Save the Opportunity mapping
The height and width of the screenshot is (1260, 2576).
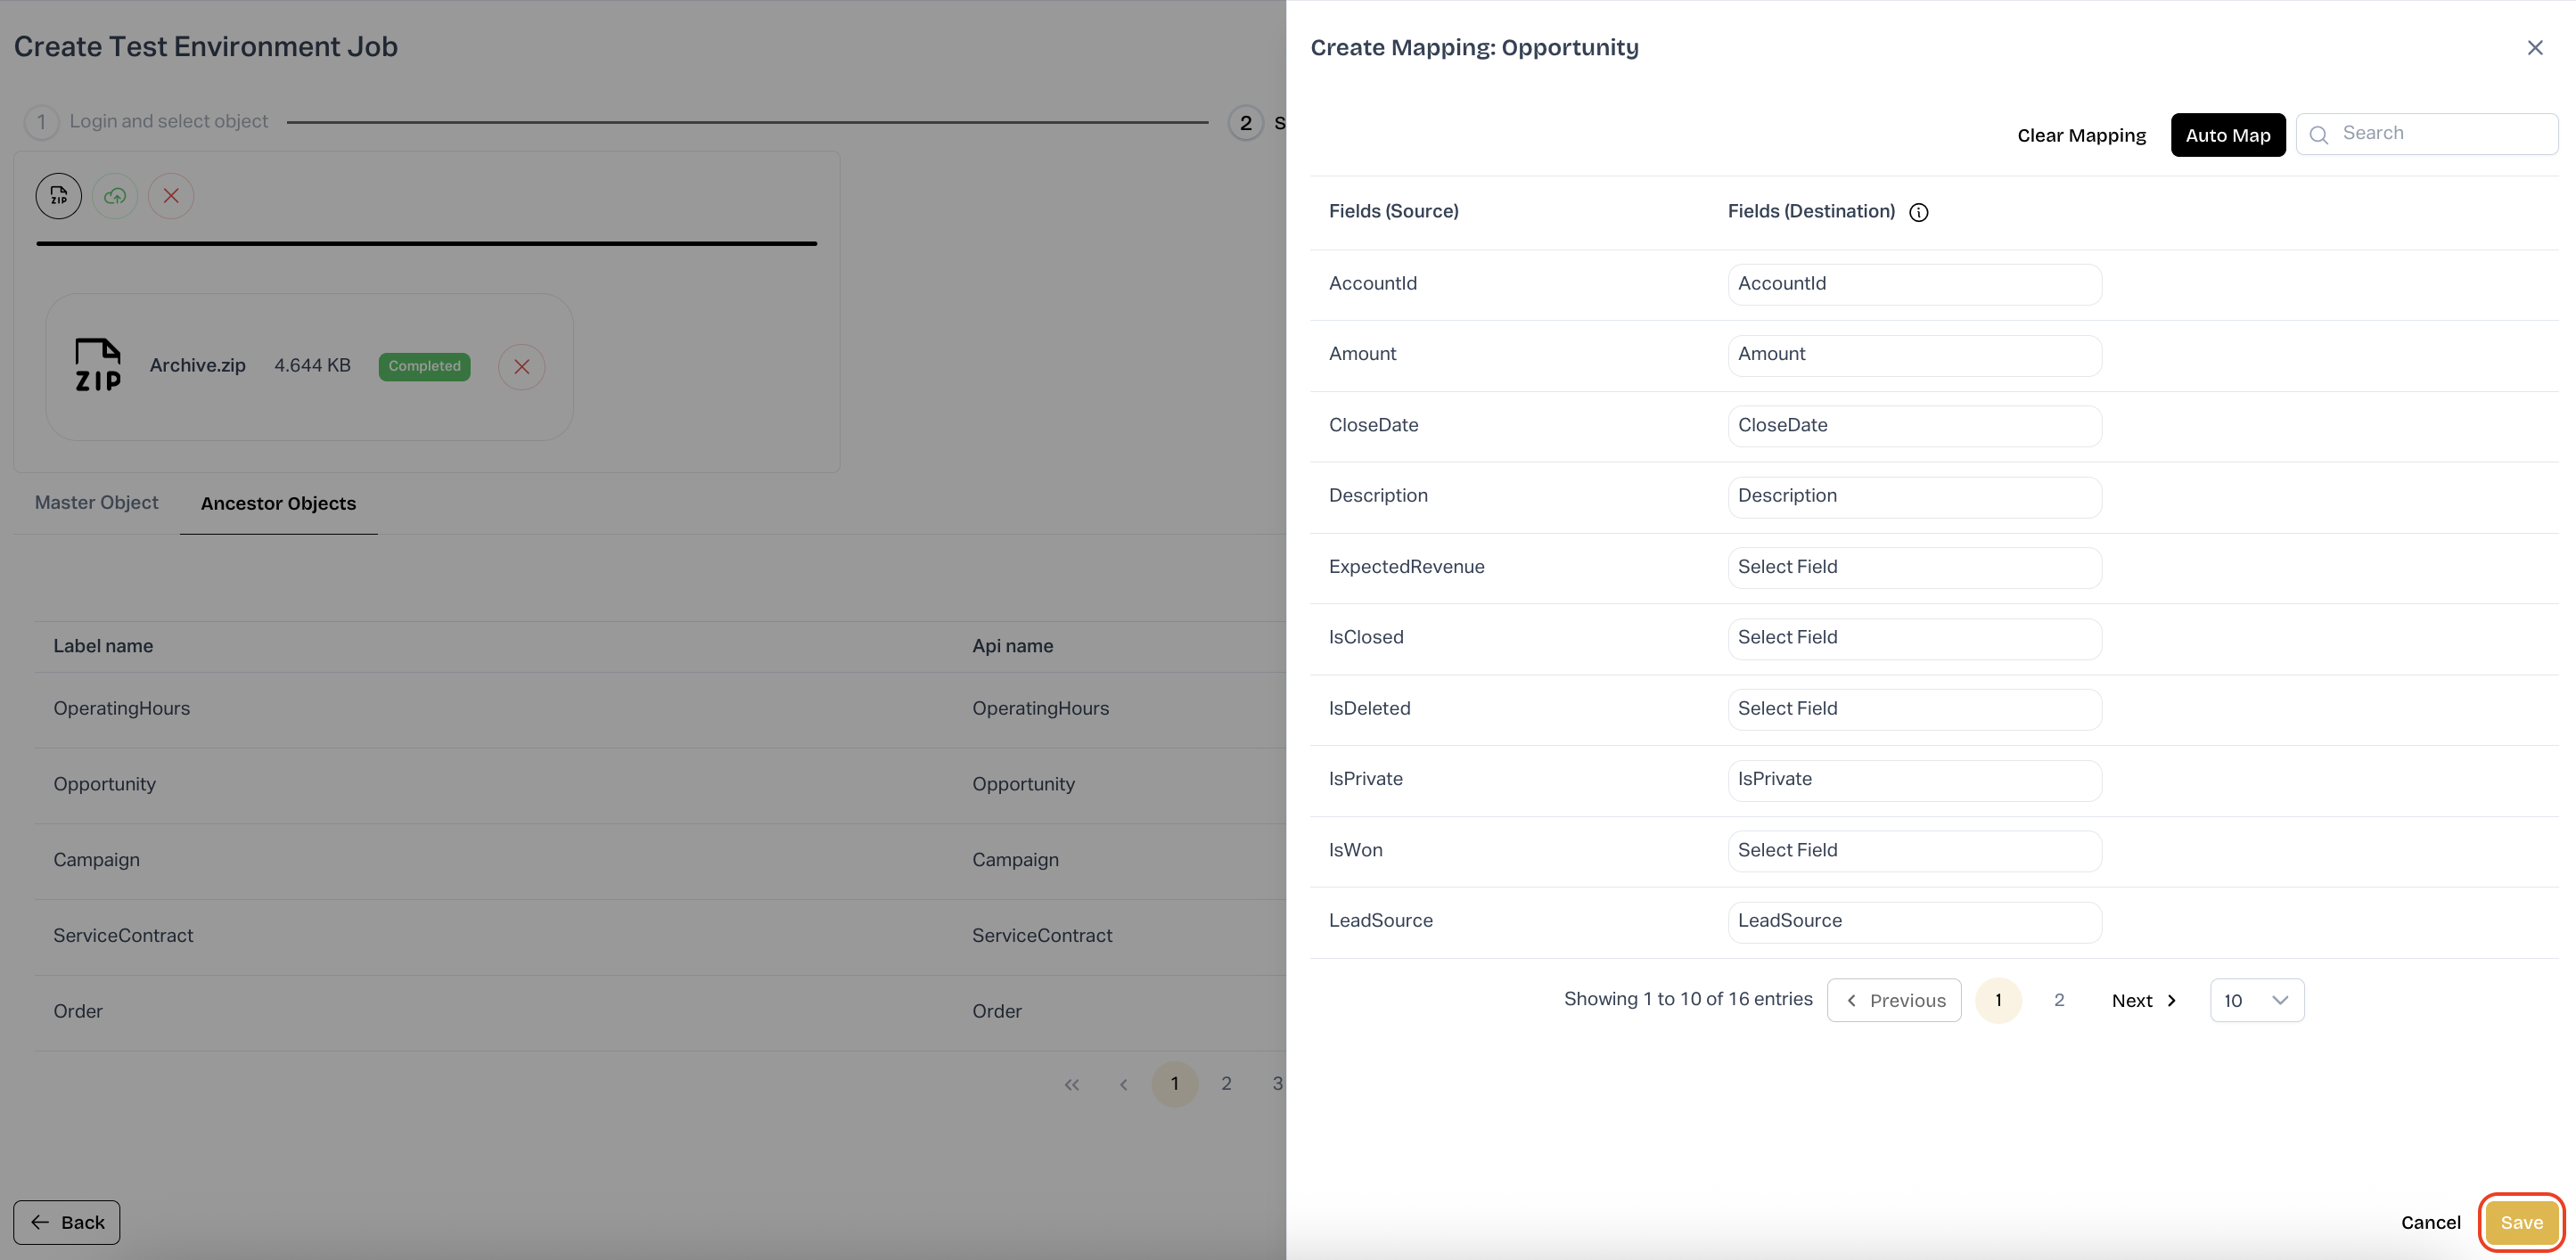[x=2520, y=1222]
